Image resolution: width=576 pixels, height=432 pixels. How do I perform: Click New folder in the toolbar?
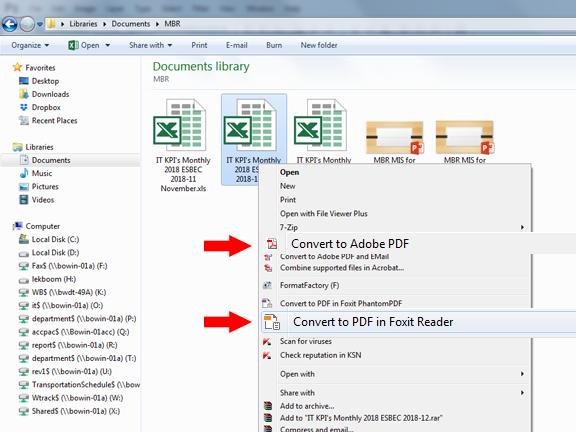pos(319,45)
